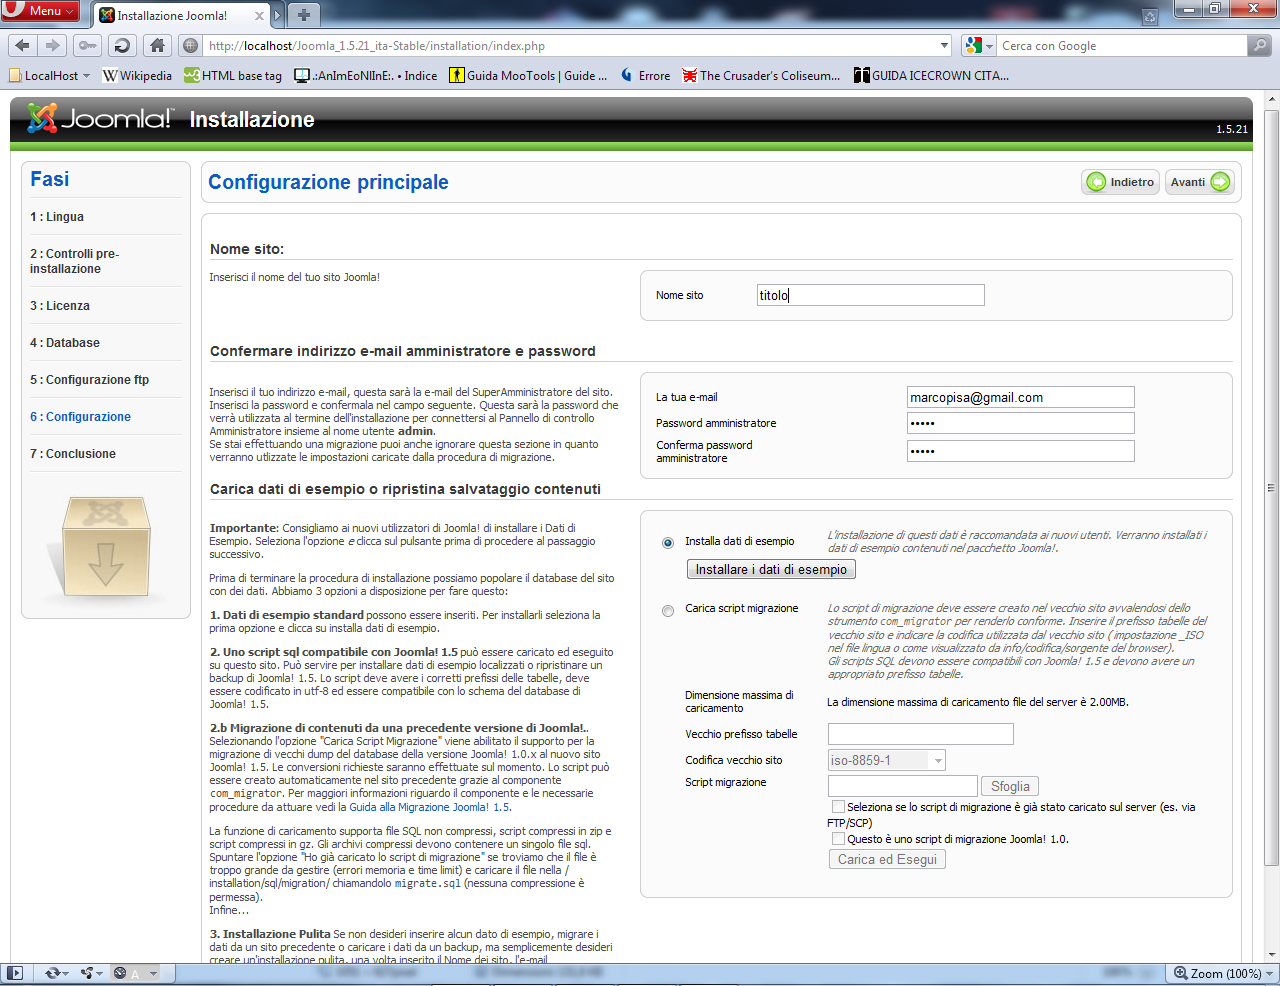The height and width of the screenshot is (986, 1280).
Task: Check script already uploaded via FTP/SCP
Action: tap(838, 806)
